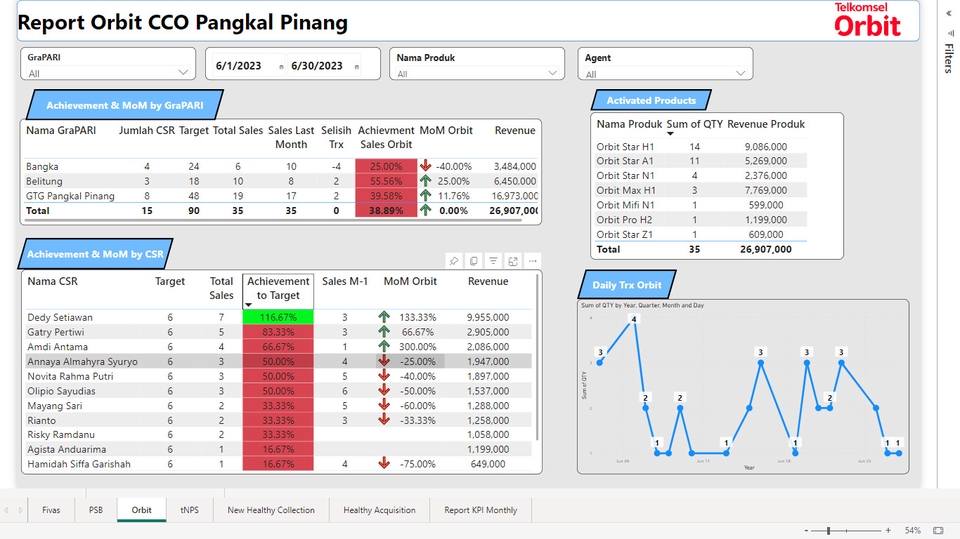This screenshot has height=539, width=960.
Task: Sort by Nama CSR column header
Action: click(52, 281)
